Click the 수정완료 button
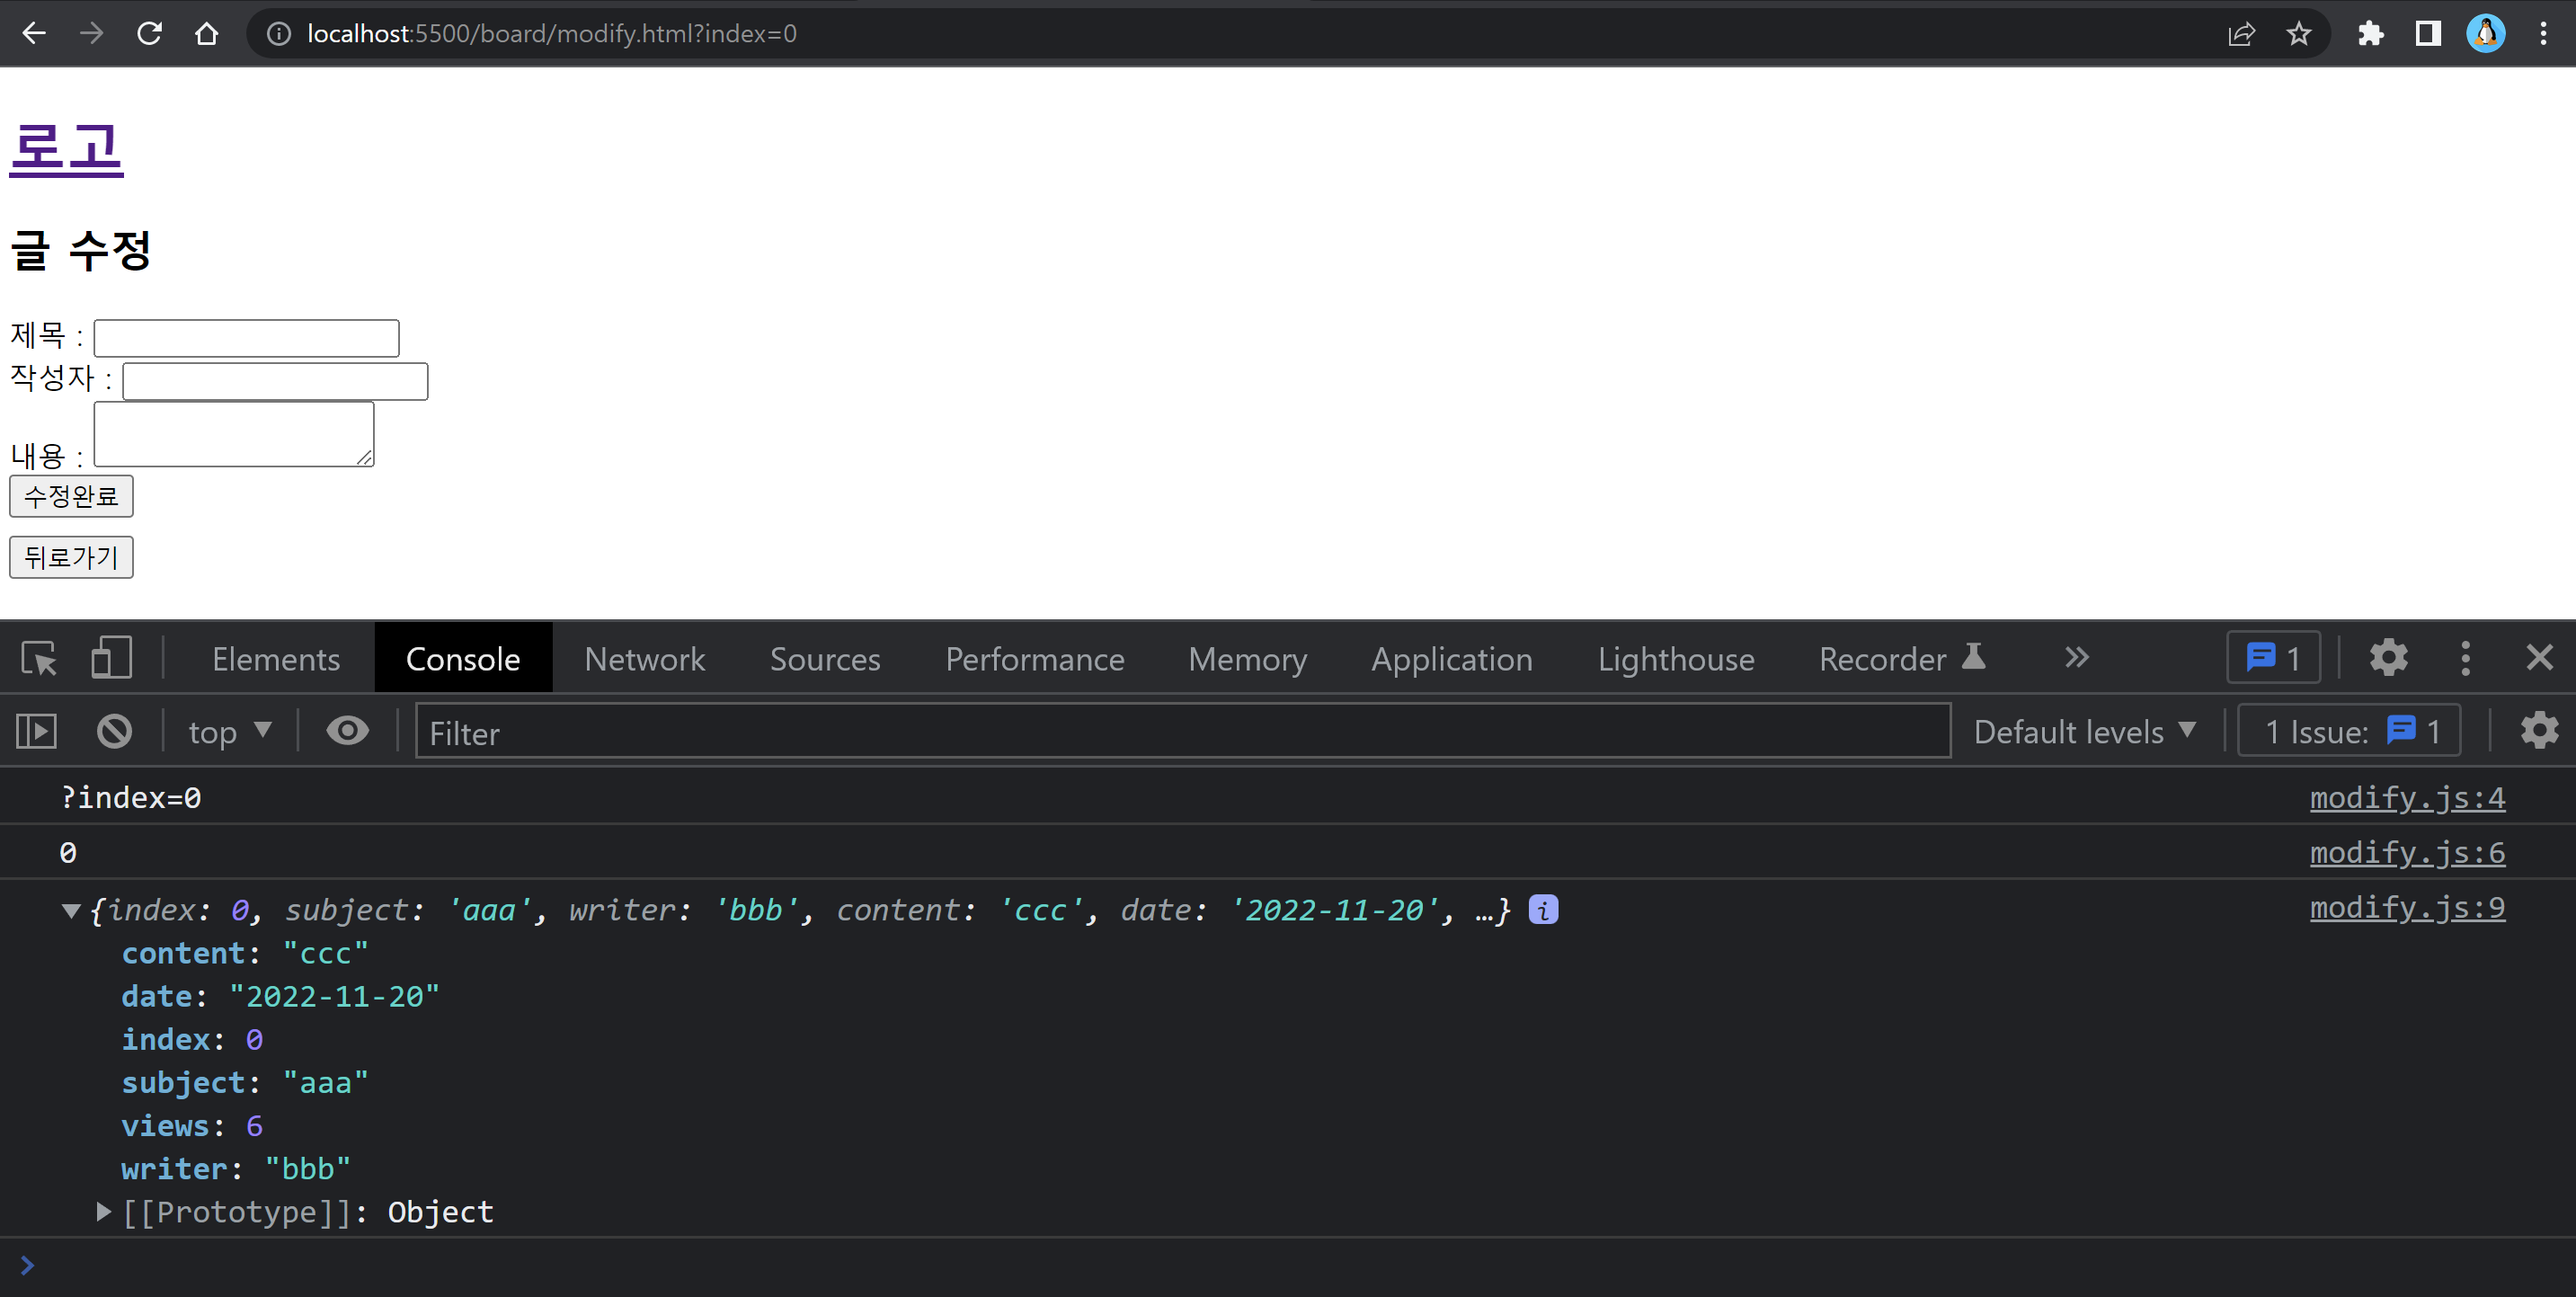 coord(71,496)
